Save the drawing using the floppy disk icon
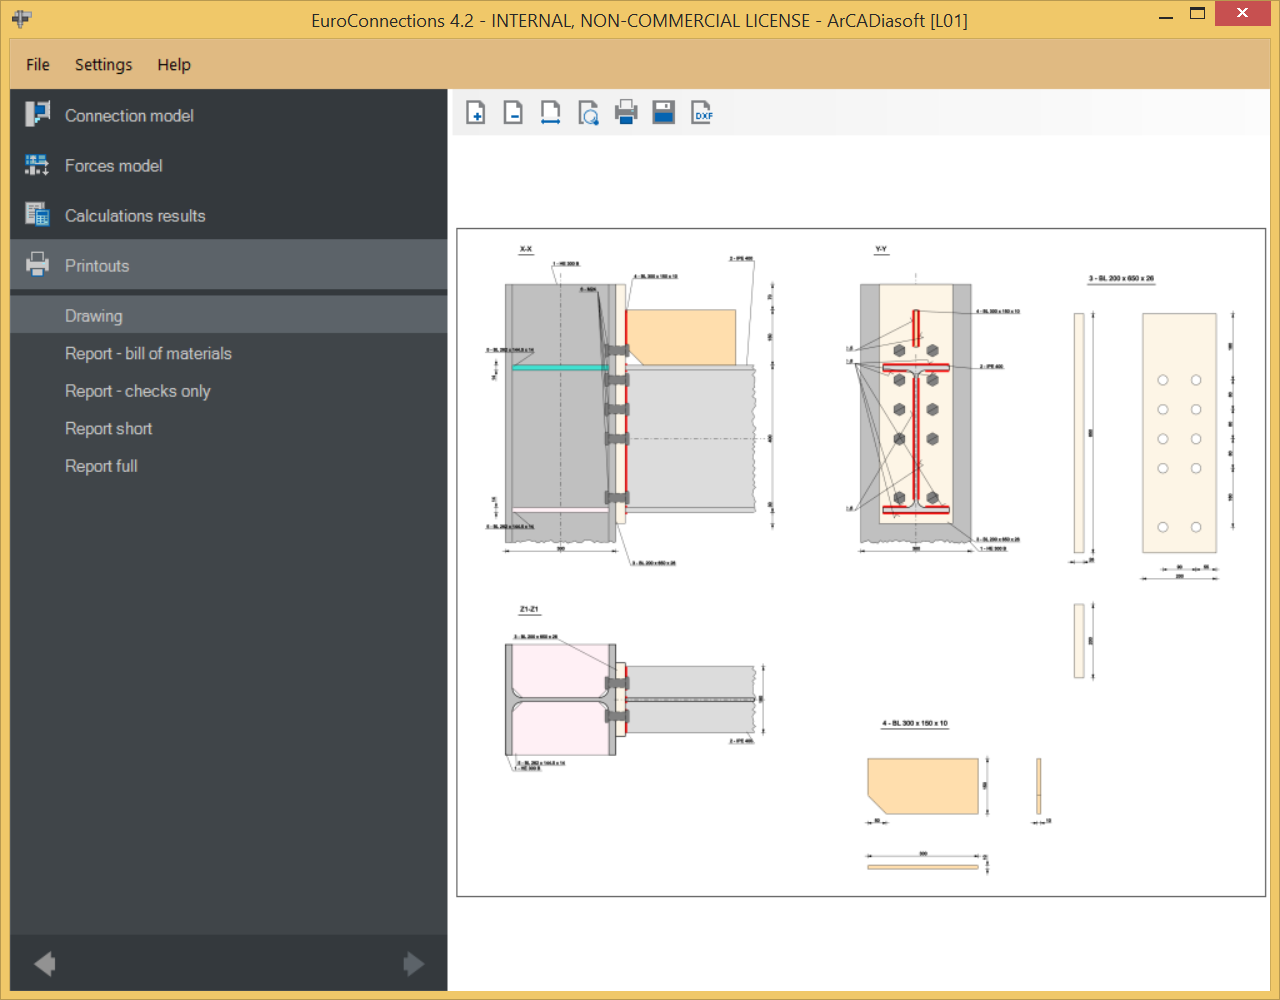This screenshot has width=1280, height=1000. pos(663,113)
